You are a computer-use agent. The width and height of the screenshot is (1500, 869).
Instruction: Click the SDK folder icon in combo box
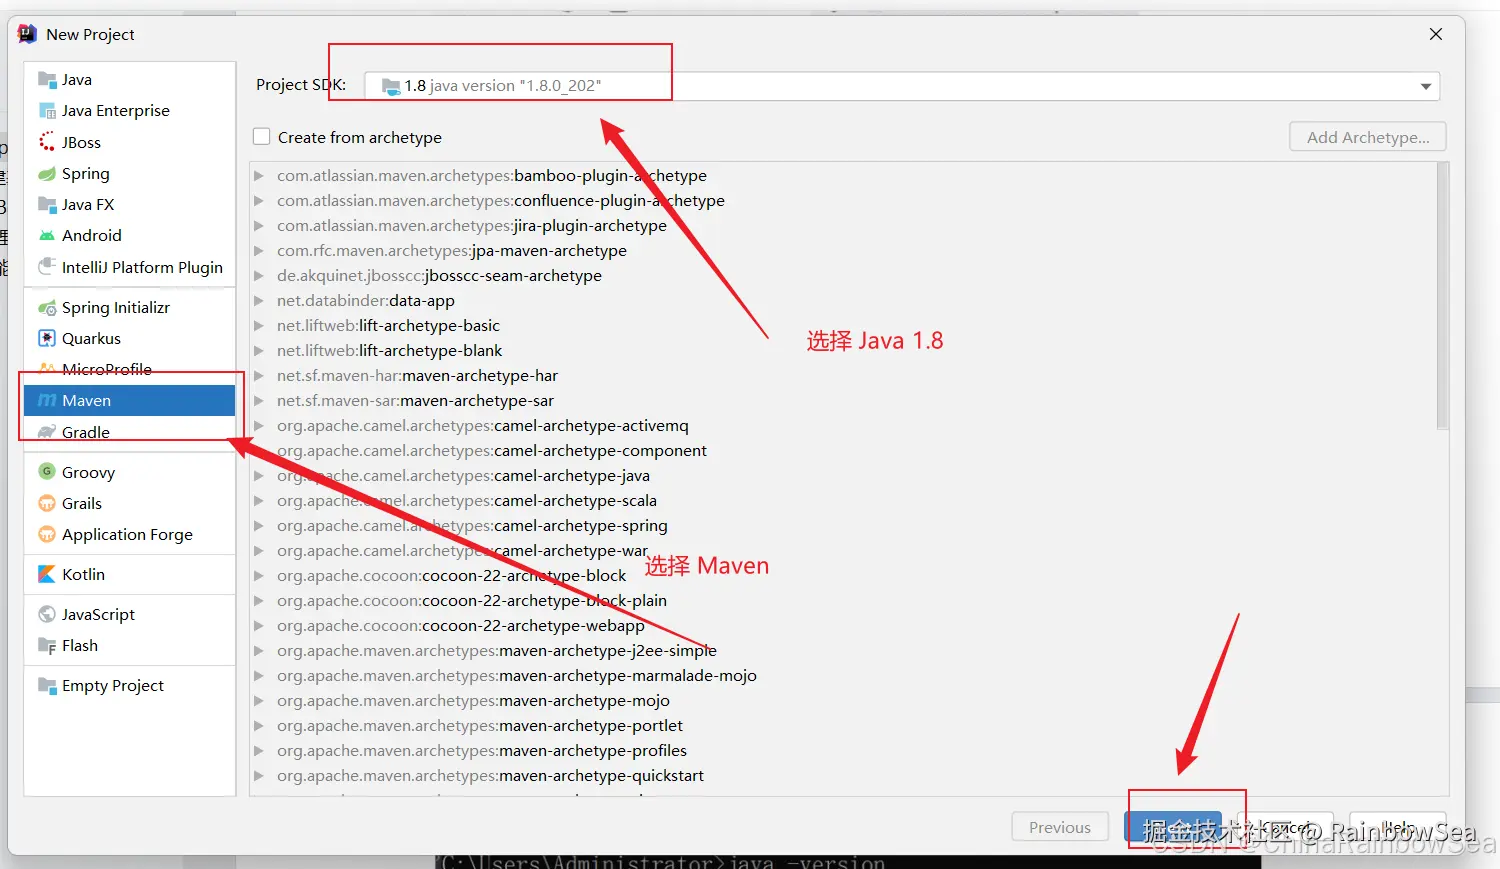pos(391,86)
